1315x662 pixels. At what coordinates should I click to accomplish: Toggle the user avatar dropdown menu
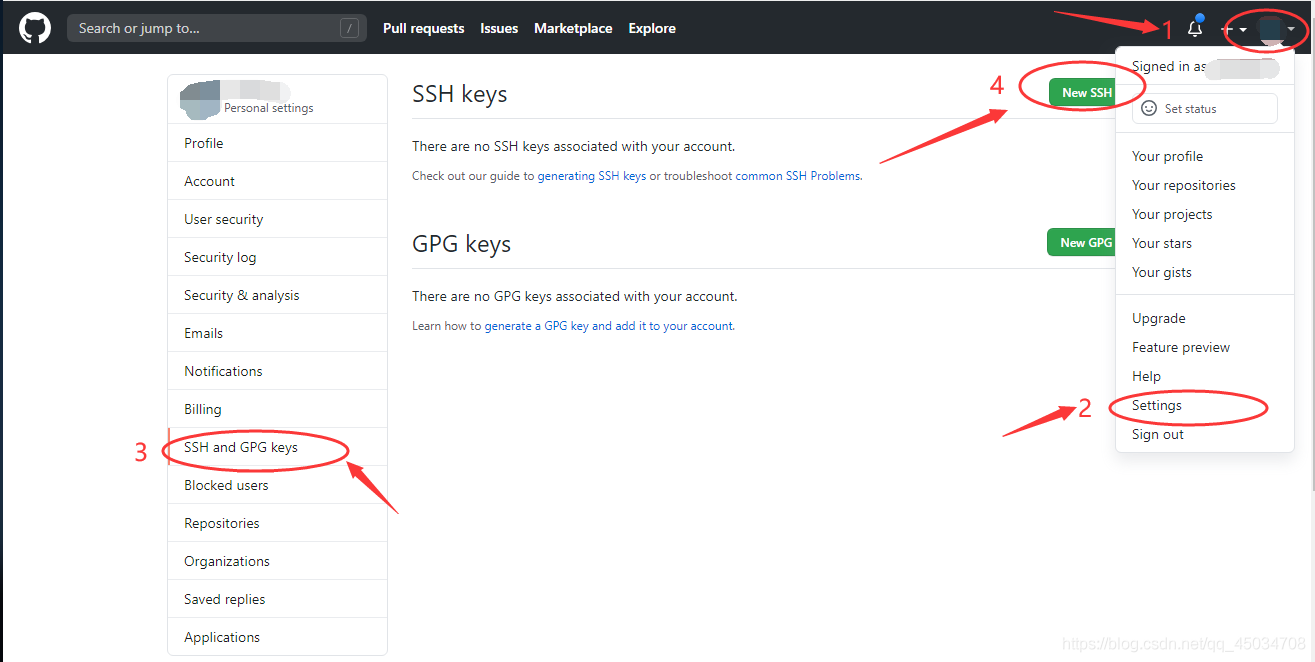pos(1276,29)
